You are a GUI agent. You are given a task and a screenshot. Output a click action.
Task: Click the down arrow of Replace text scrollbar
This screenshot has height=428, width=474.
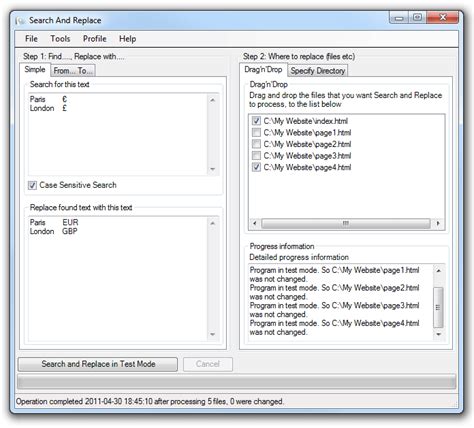(213, 334)
